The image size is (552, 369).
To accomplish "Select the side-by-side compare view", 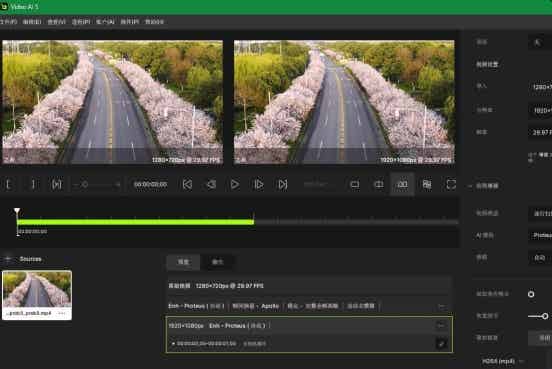I will pos(402,184).
